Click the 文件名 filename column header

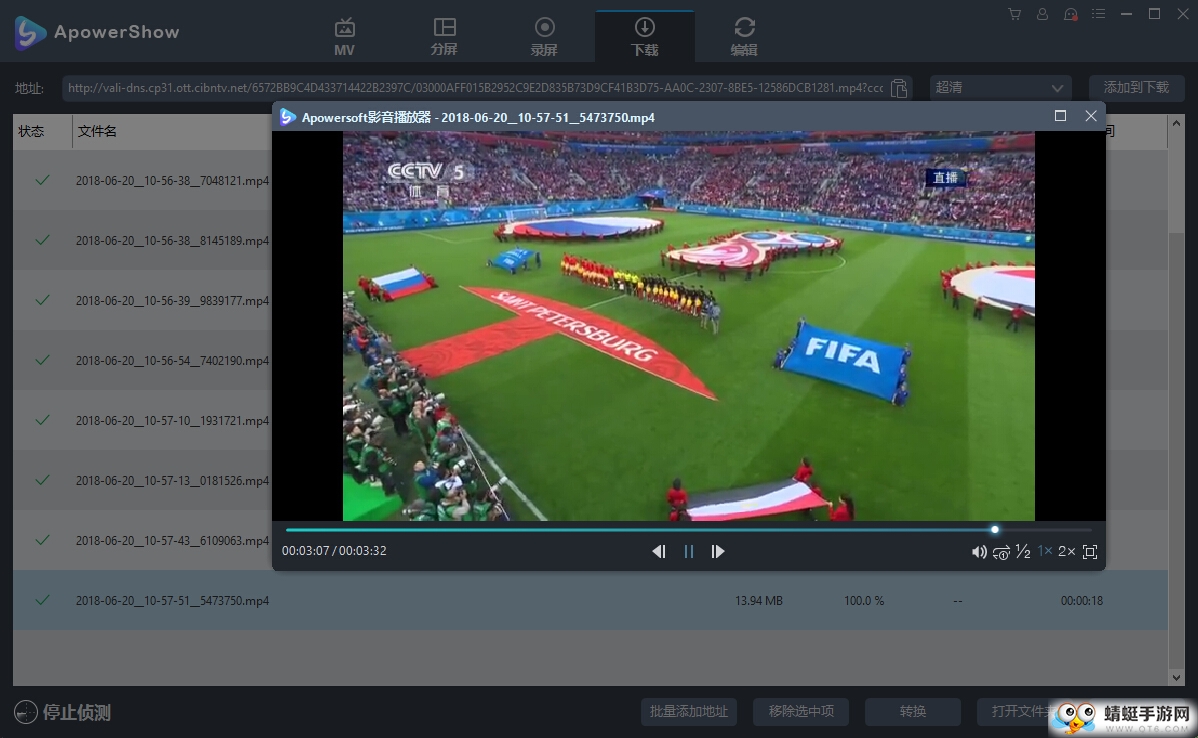pos(97,131)
